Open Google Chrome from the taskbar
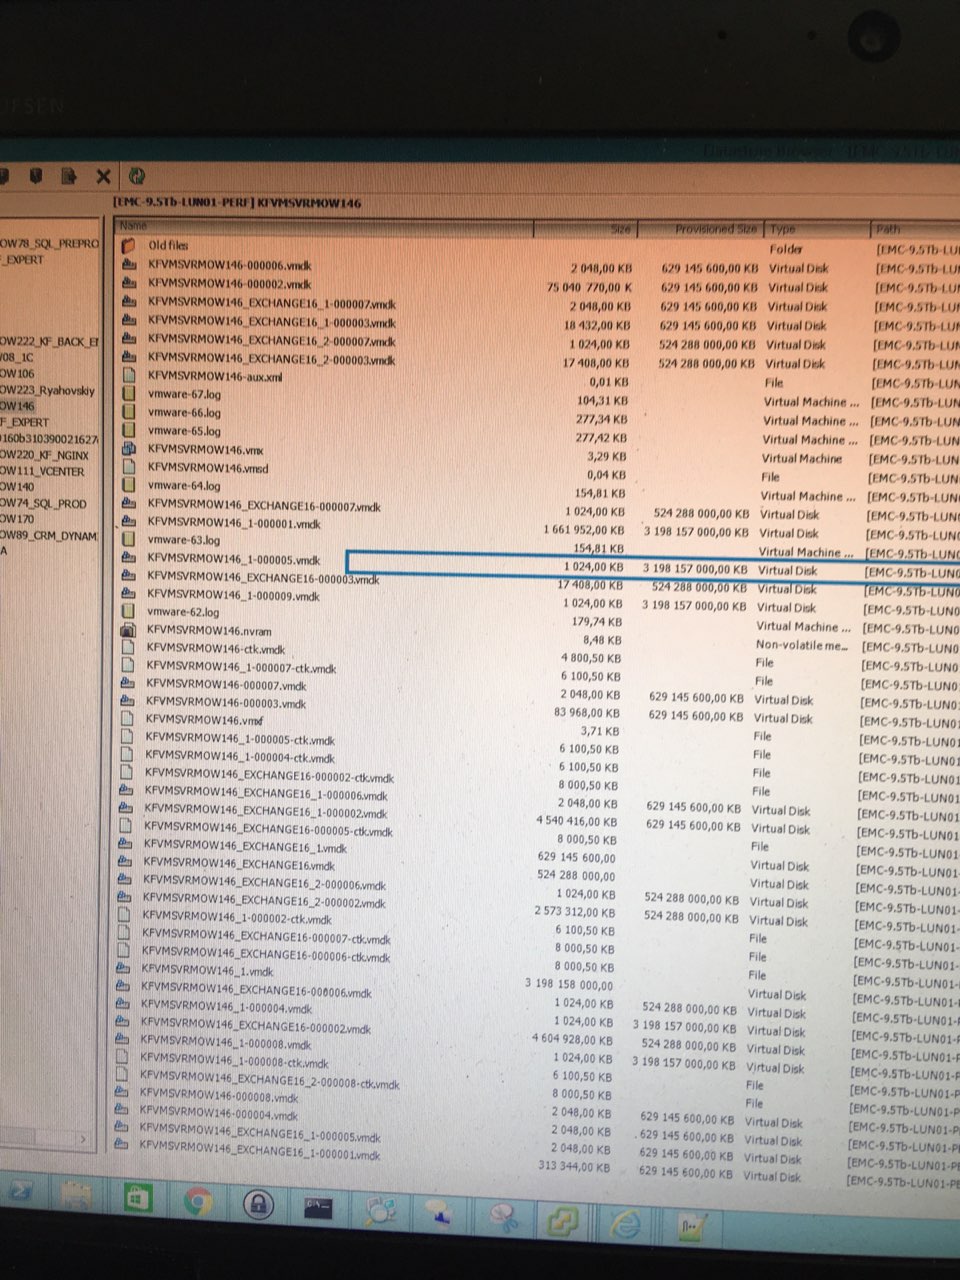The height and width of the screenshot is (1280, 960). (x=198, y=1201)
